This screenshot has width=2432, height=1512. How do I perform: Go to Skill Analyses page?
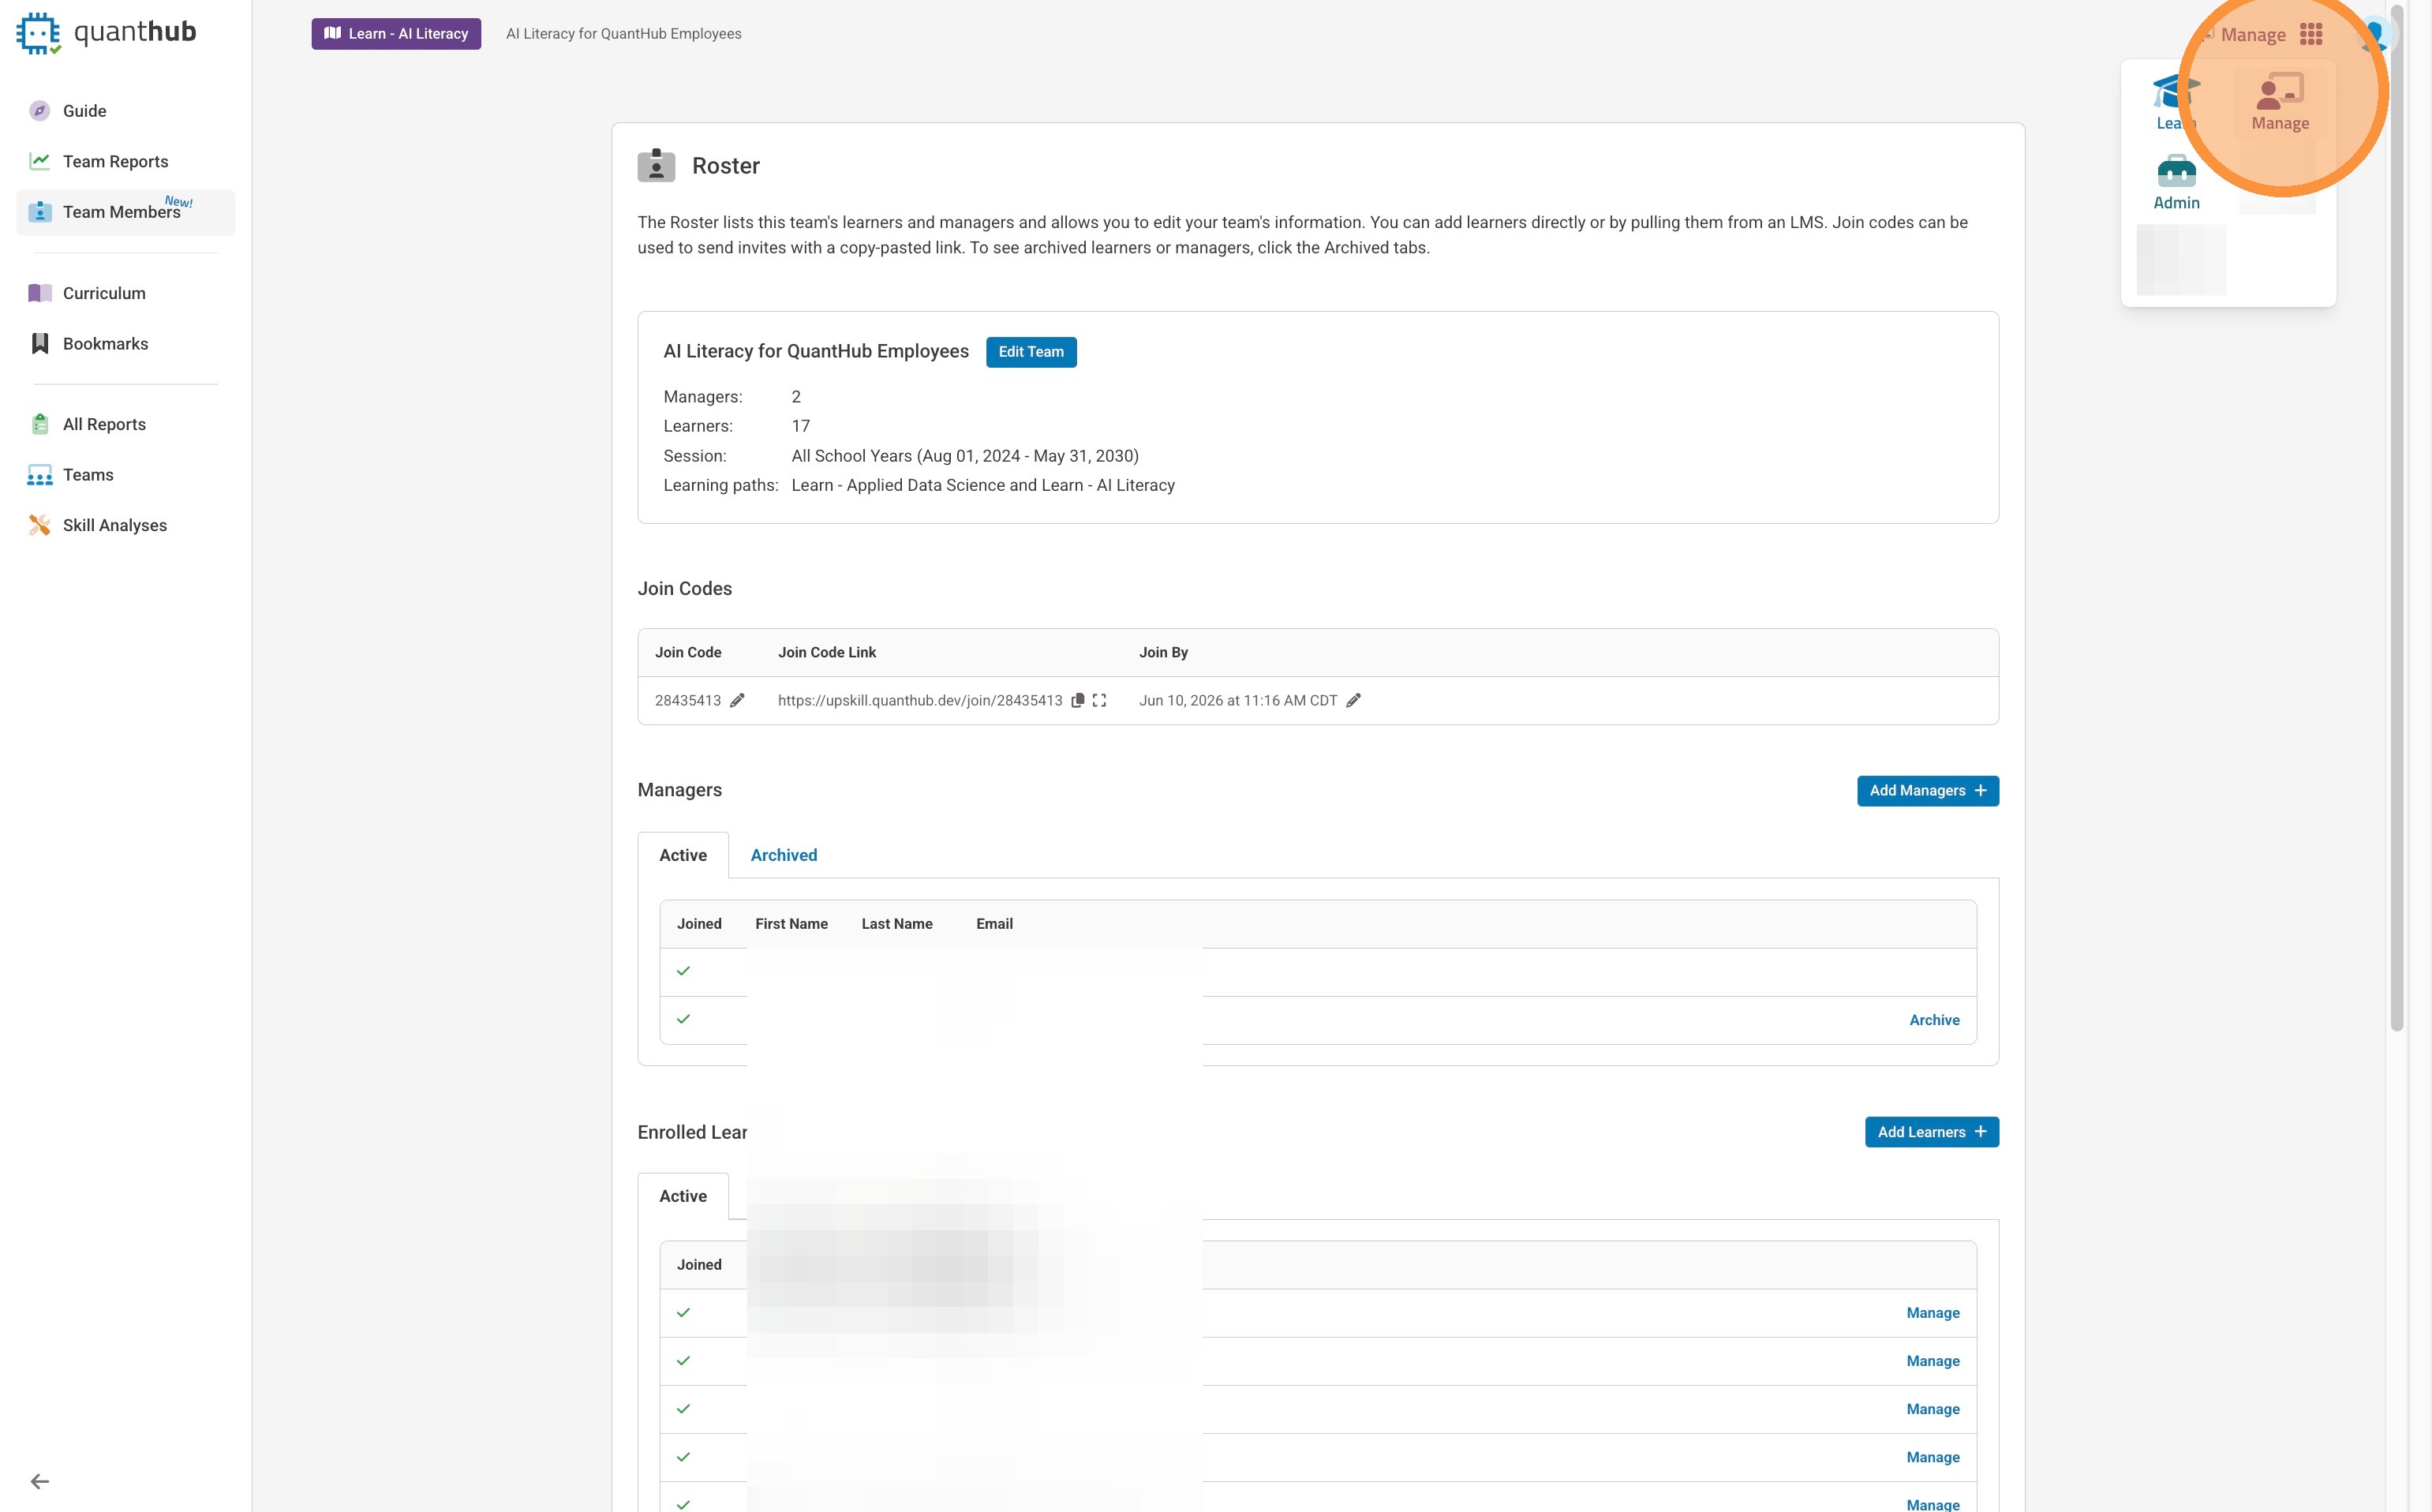pyautogui.click(x=114, y=525)
